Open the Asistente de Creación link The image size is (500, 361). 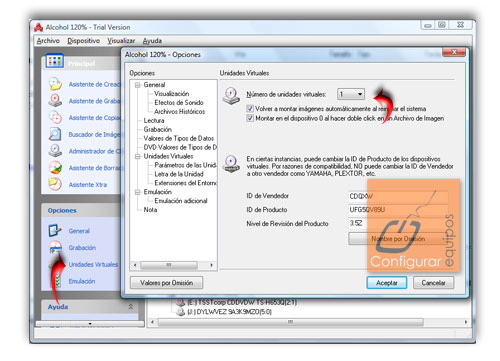pos(94,84)
